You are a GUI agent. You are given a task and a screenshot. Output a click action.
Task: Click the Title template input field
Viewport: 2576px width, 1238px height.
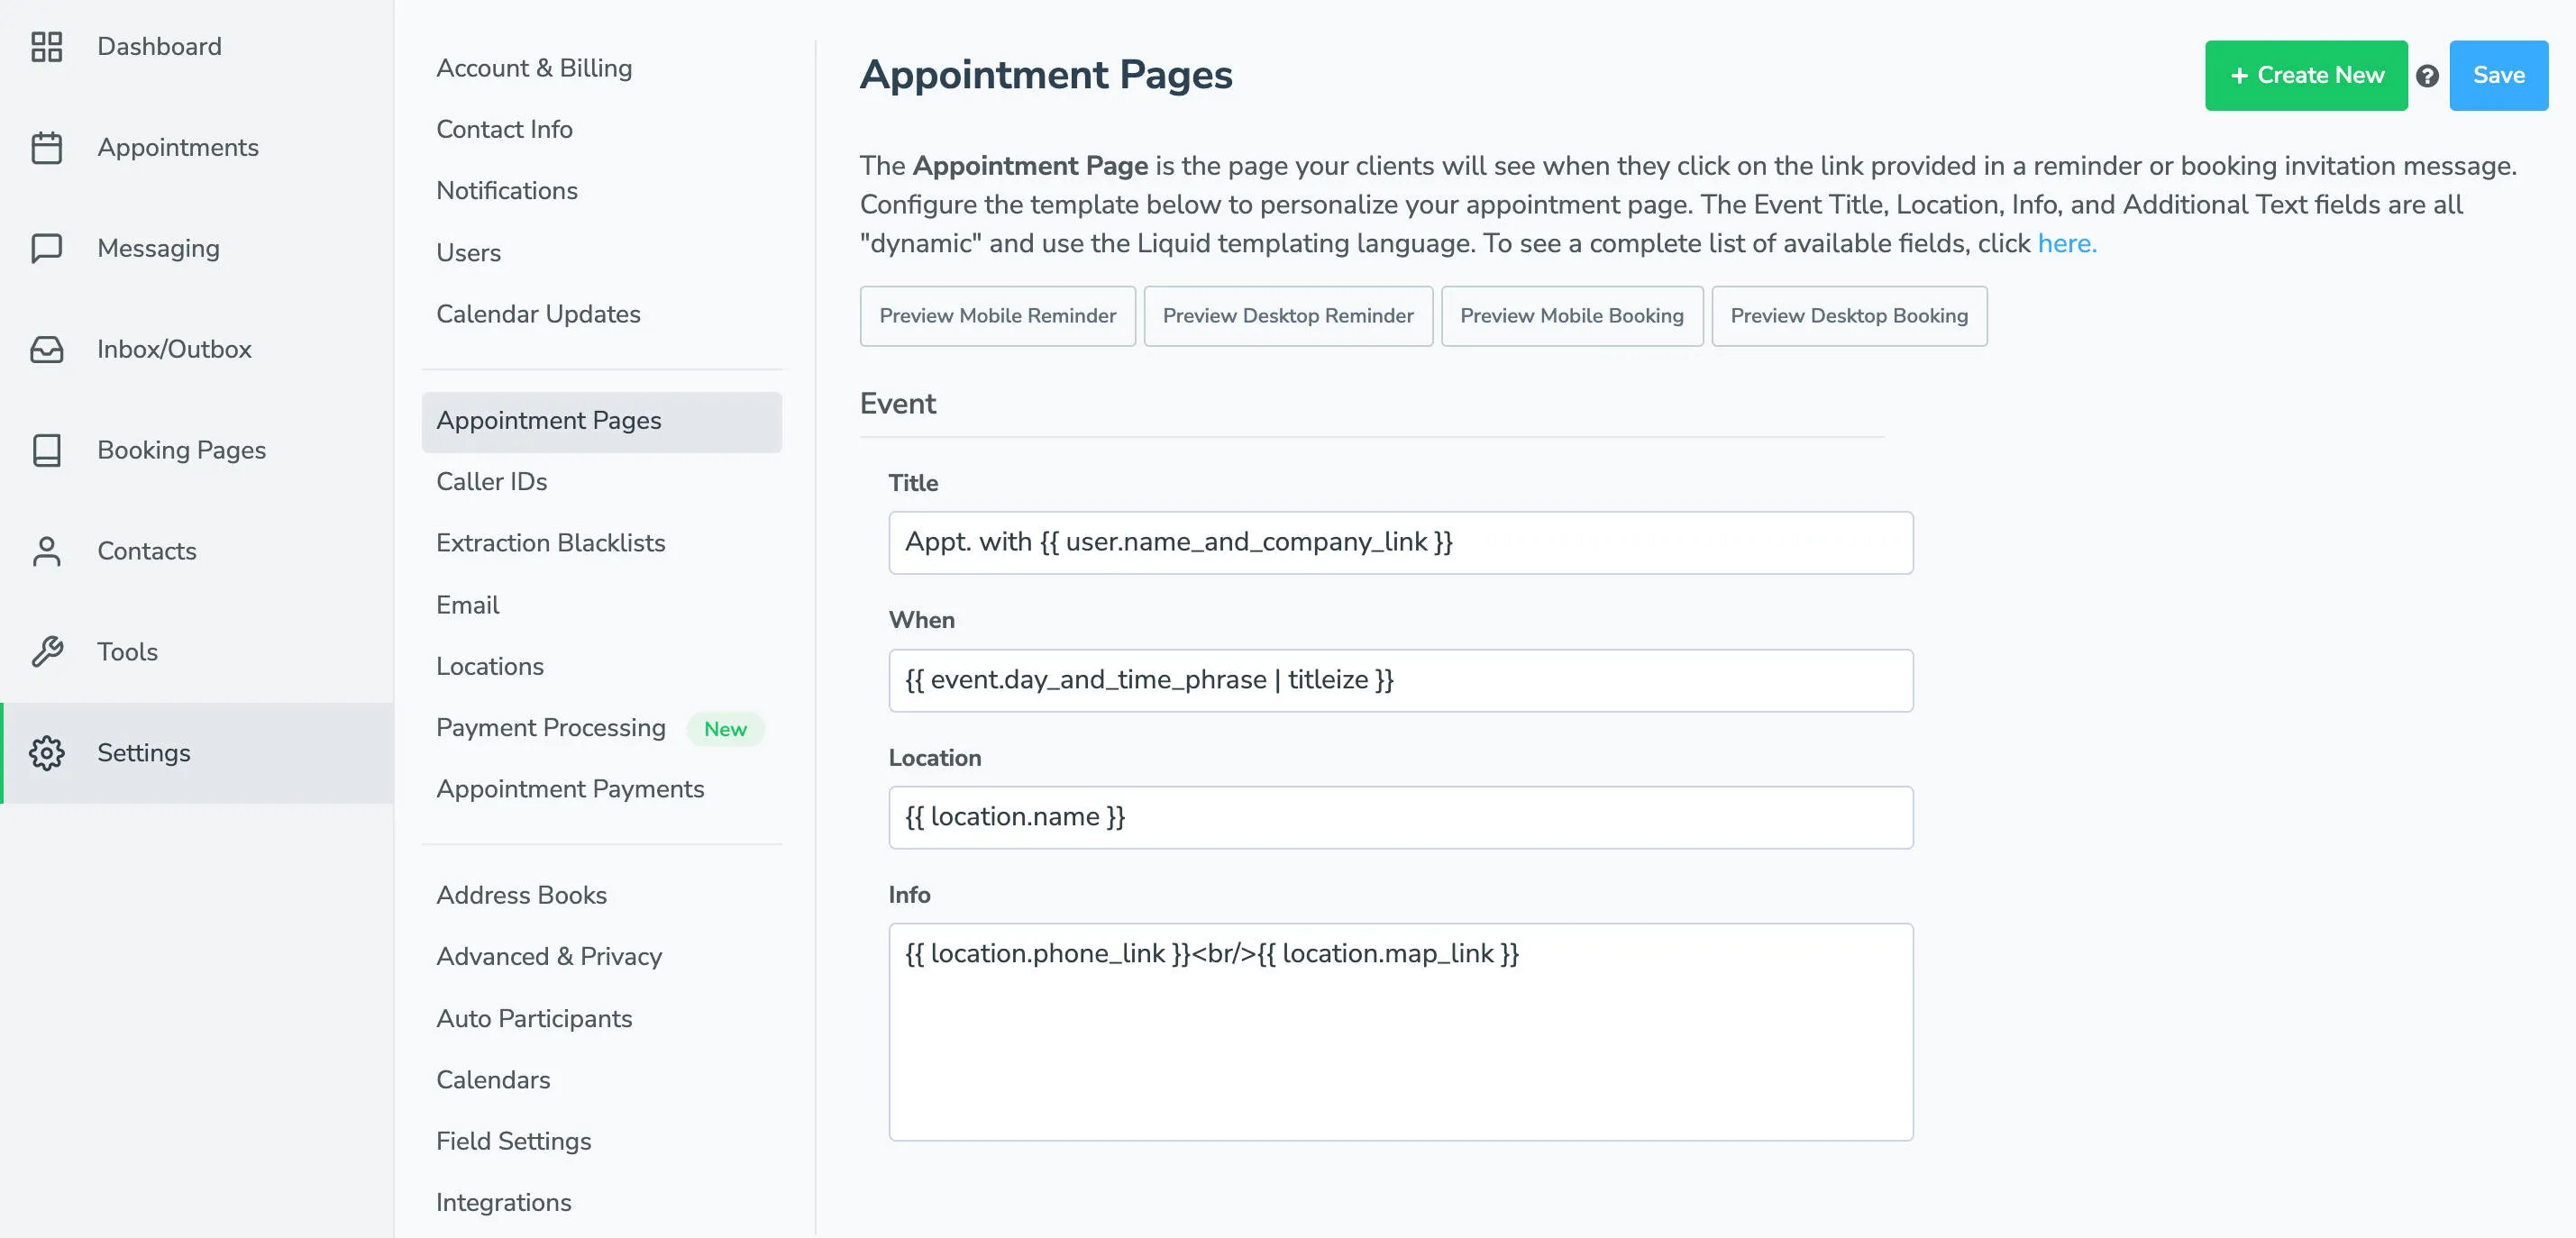pos(1400,542)
